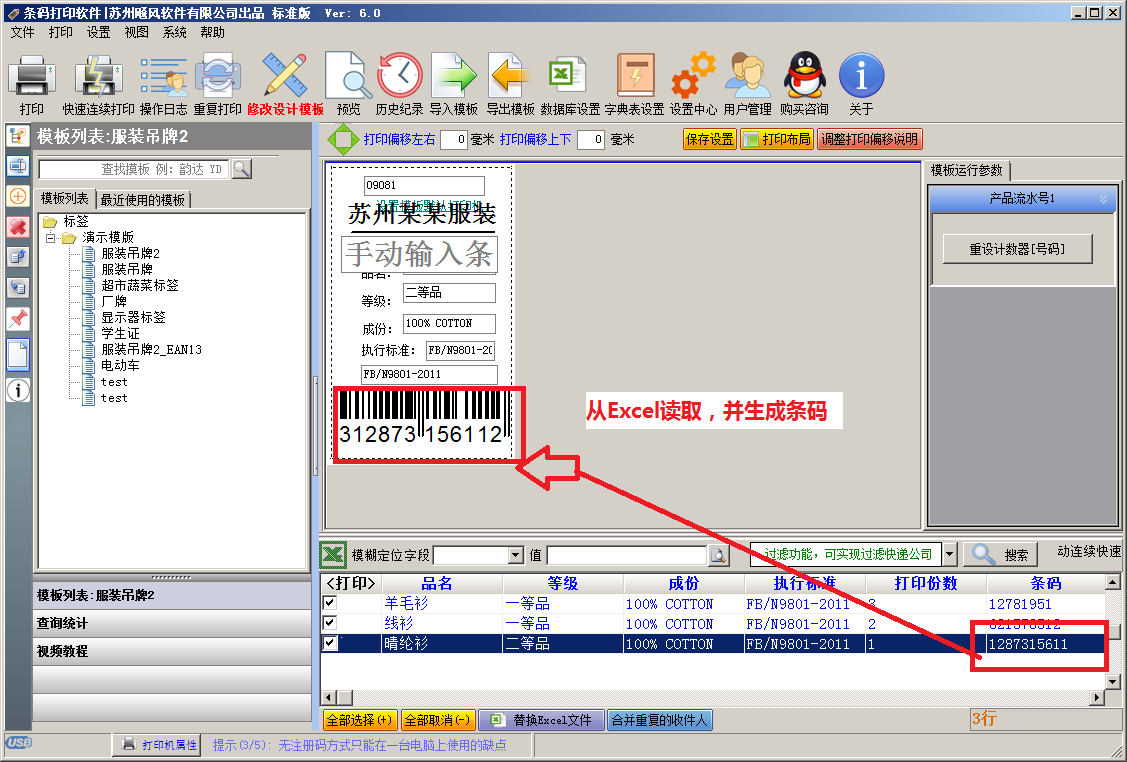This screenshot has width=1127, height=762.
Task: Open 用户管理 users icon
Action: pyautogui.click(x=748, y=75)
